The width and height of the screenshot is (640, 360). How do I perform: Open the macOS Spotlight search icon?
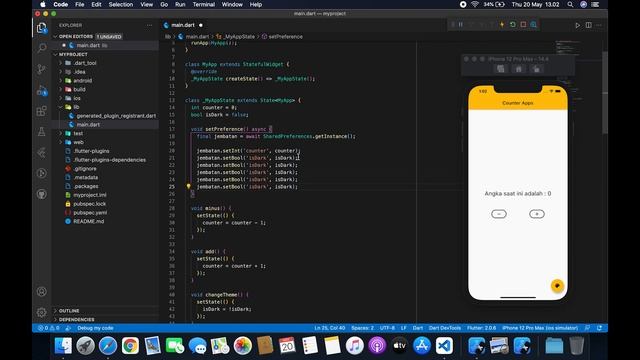tap(570, 4)
